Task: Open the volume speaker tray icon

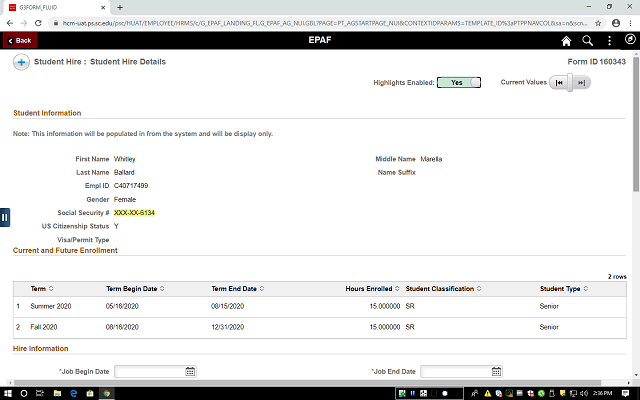Action: pyautogui.click(x=584, y=393)
